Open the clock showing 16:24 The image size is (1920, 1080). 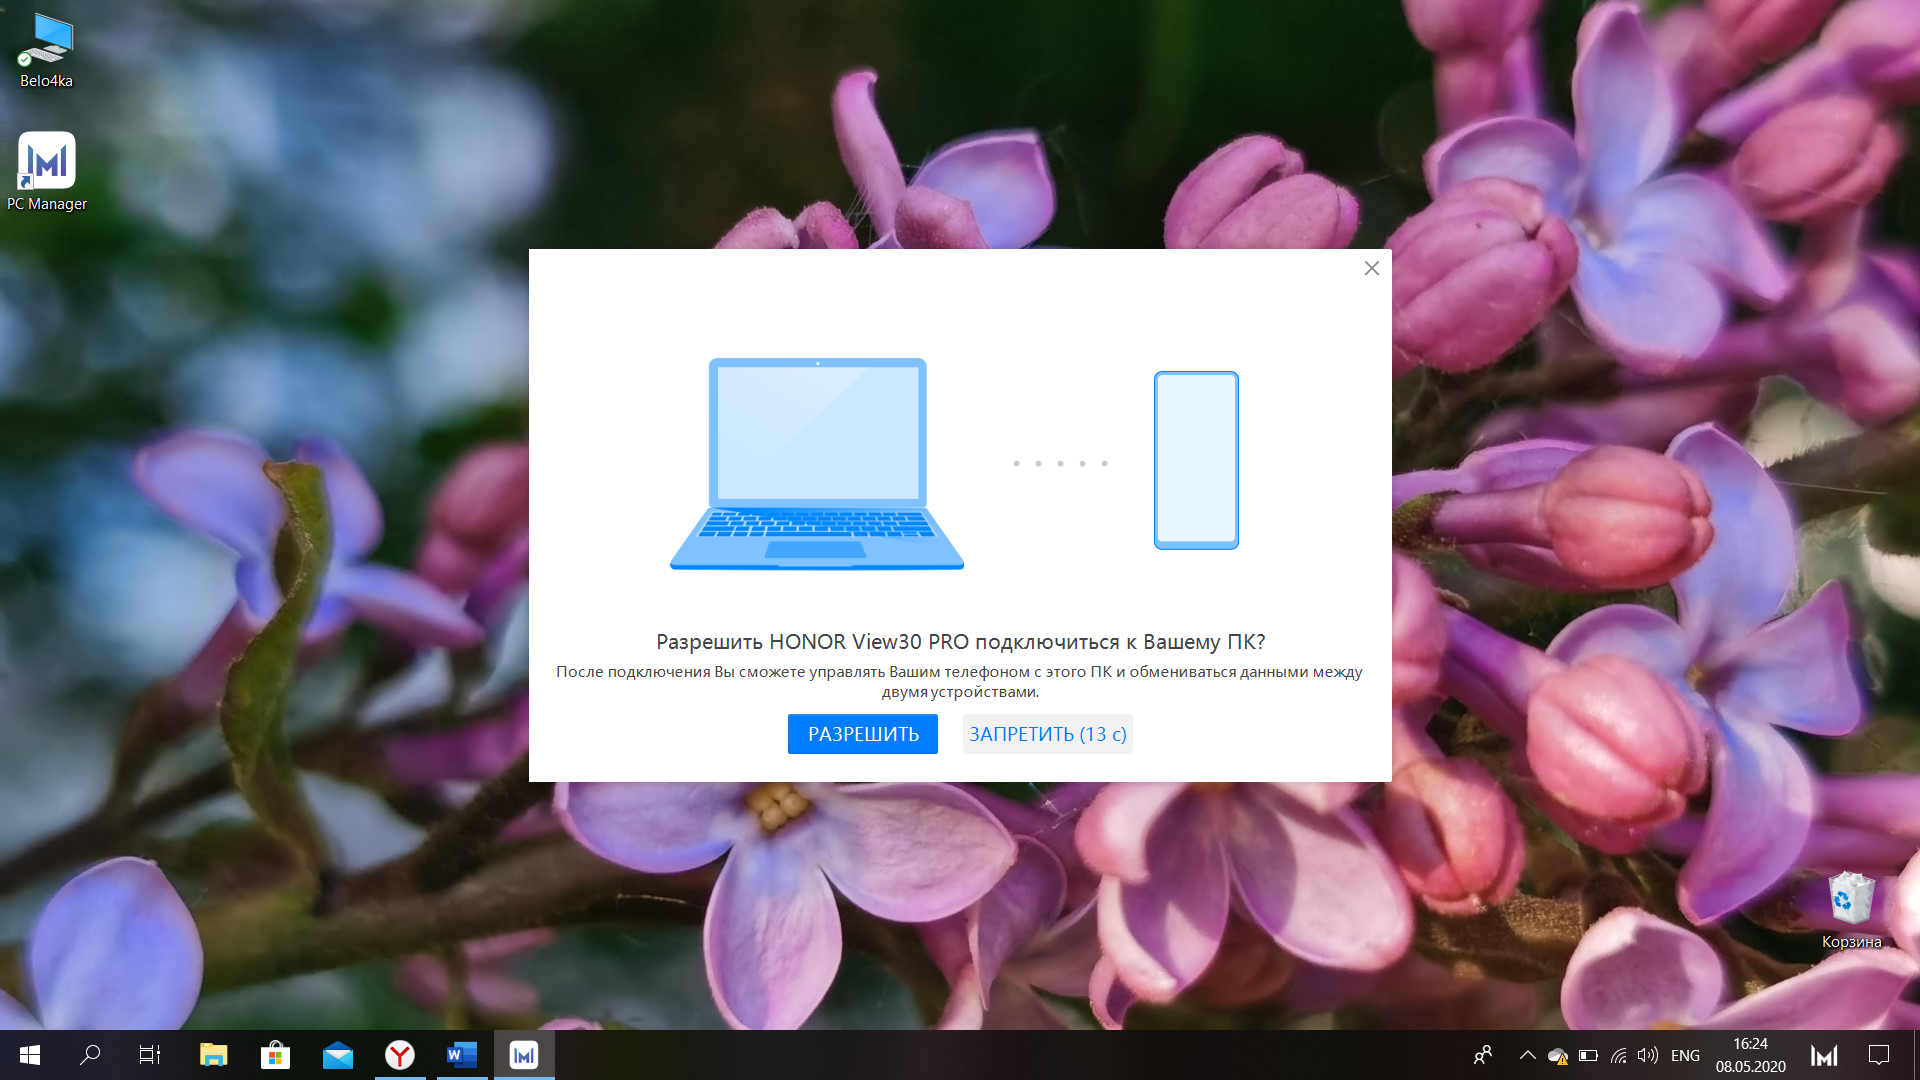click(1750, 1055)
